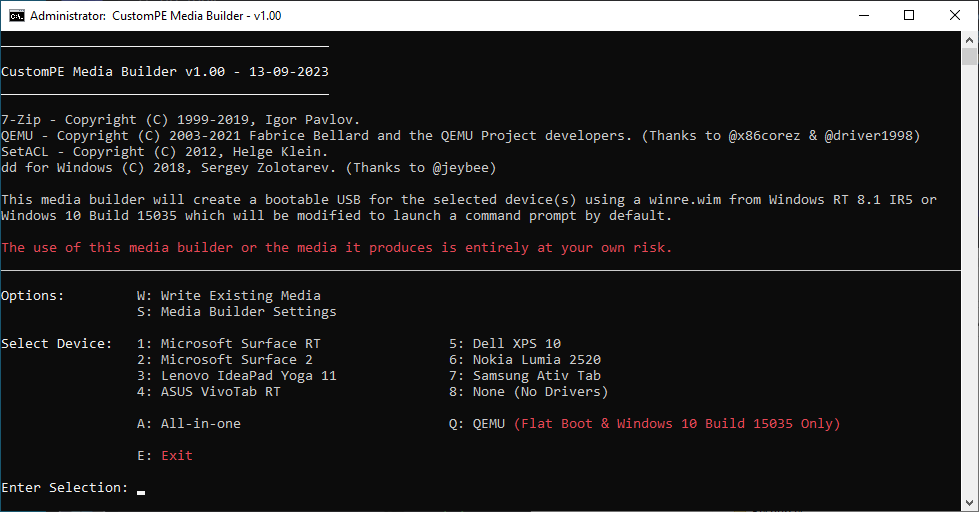Click the scrollbar down arrow
Image resolution: width=979 pixels, height=512 pixels.
[x=970, y=503]
